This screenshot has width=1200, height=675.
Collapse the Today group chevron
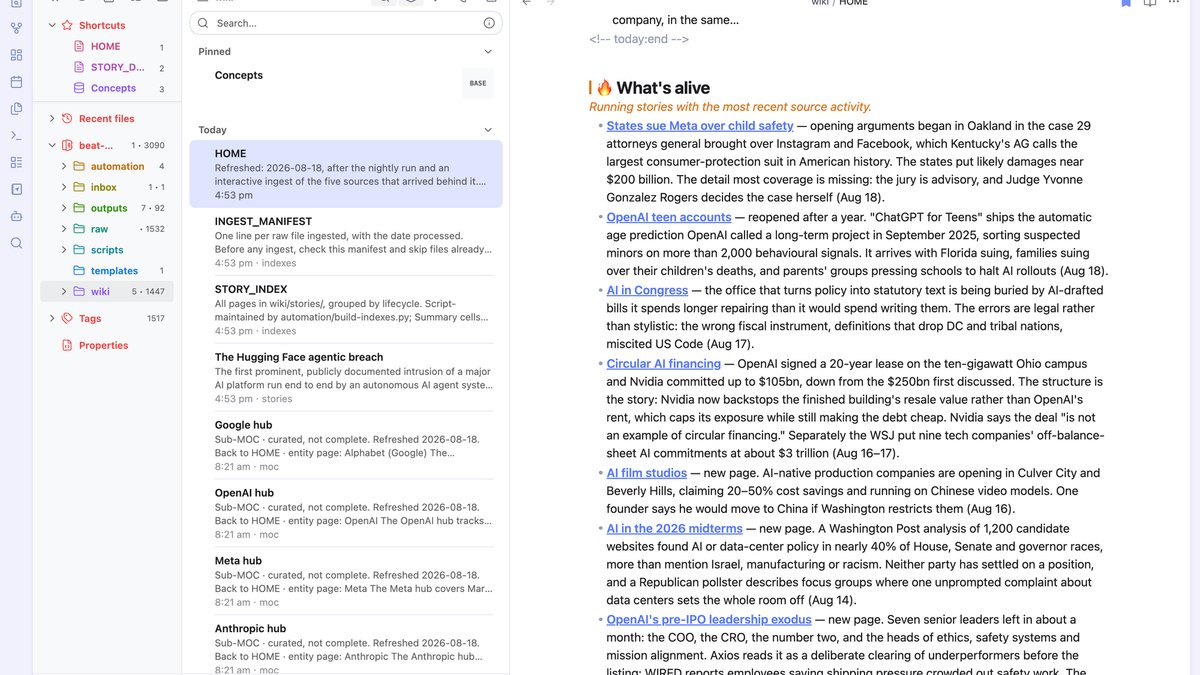488,130
